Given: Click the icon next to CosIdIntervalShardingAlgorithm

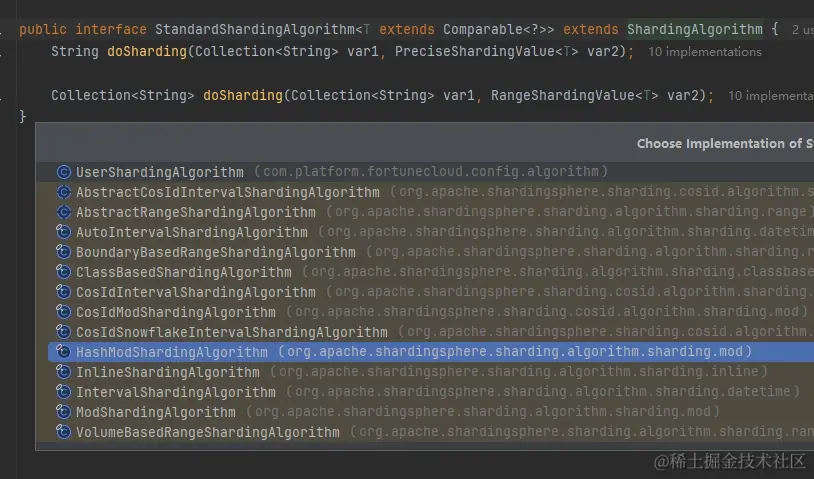Looking at the screenshot, I should point(63,292).
